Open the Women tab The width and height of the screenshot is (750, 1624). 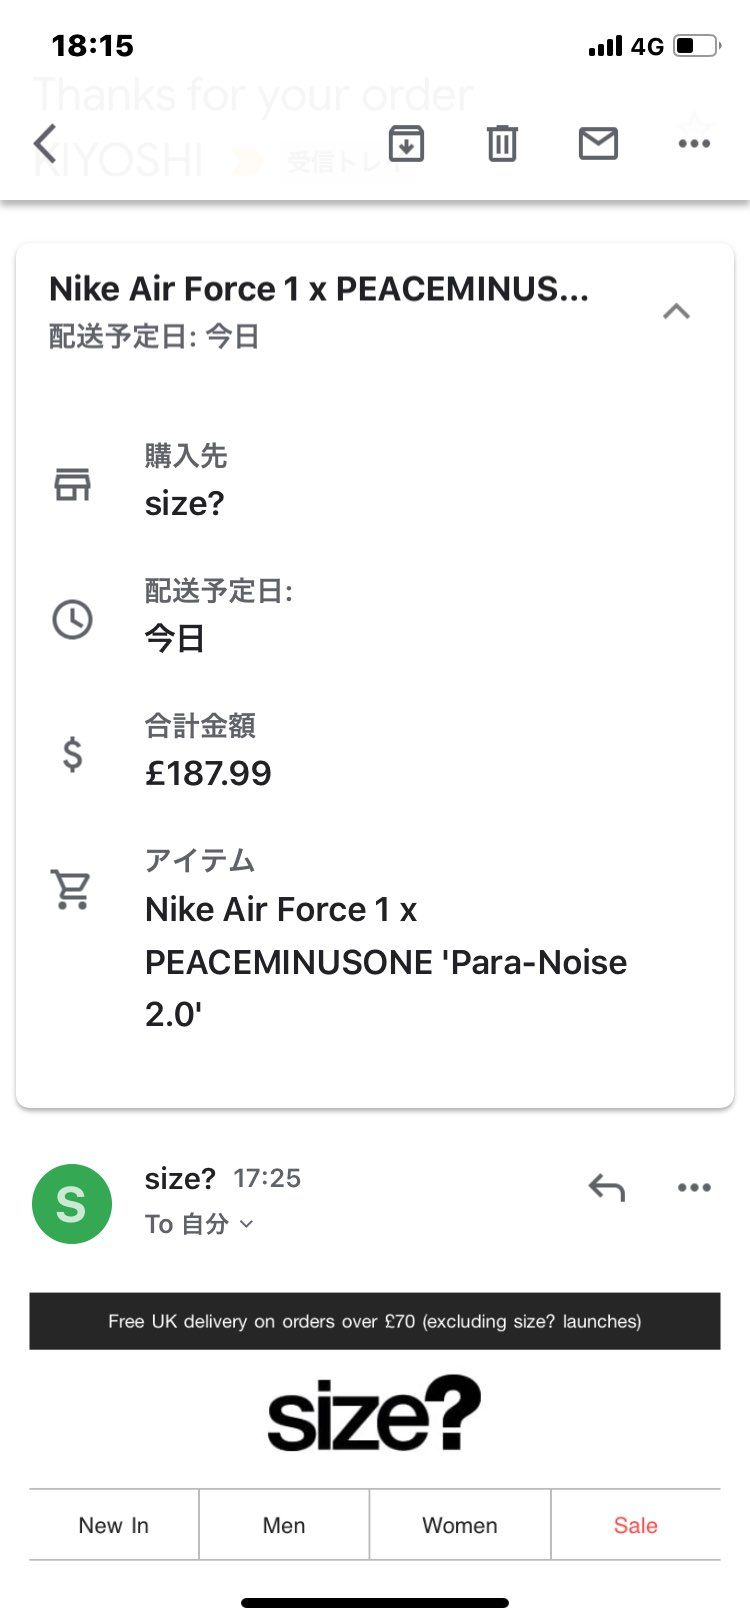(x=460, y=1525)
